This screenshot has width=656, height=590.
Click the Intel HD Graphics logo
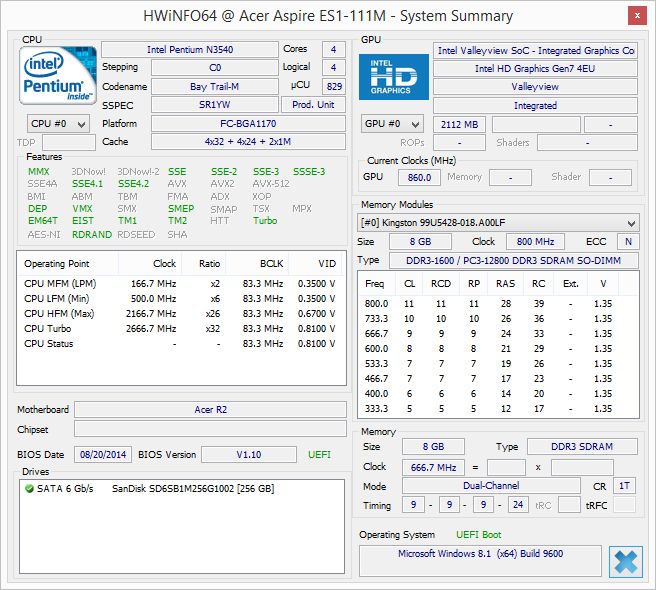(394, 77)
